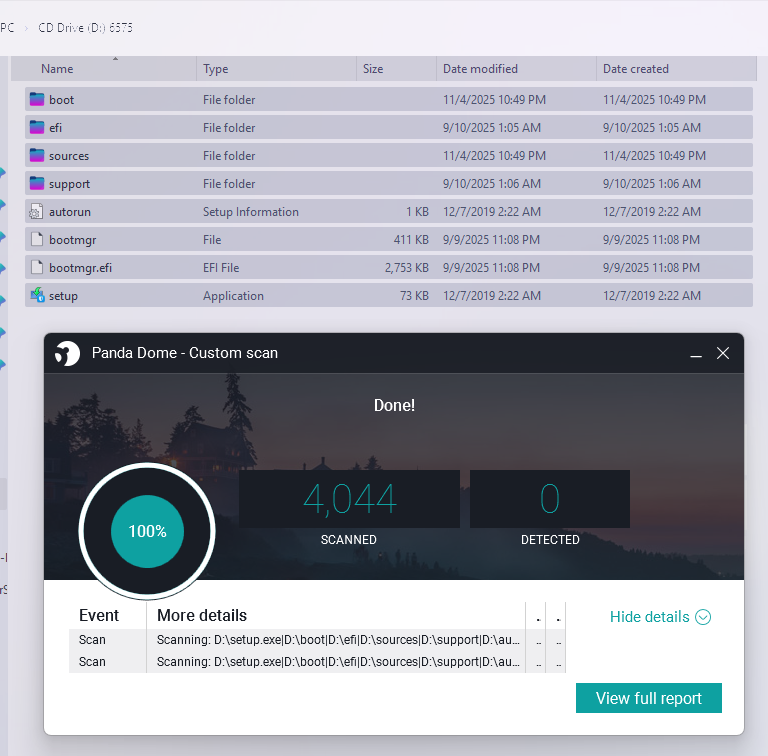The height and width of the screenshot is (756, 768).
Task: Collapse details using the Hide details chevron
Action: click(703, 616)
